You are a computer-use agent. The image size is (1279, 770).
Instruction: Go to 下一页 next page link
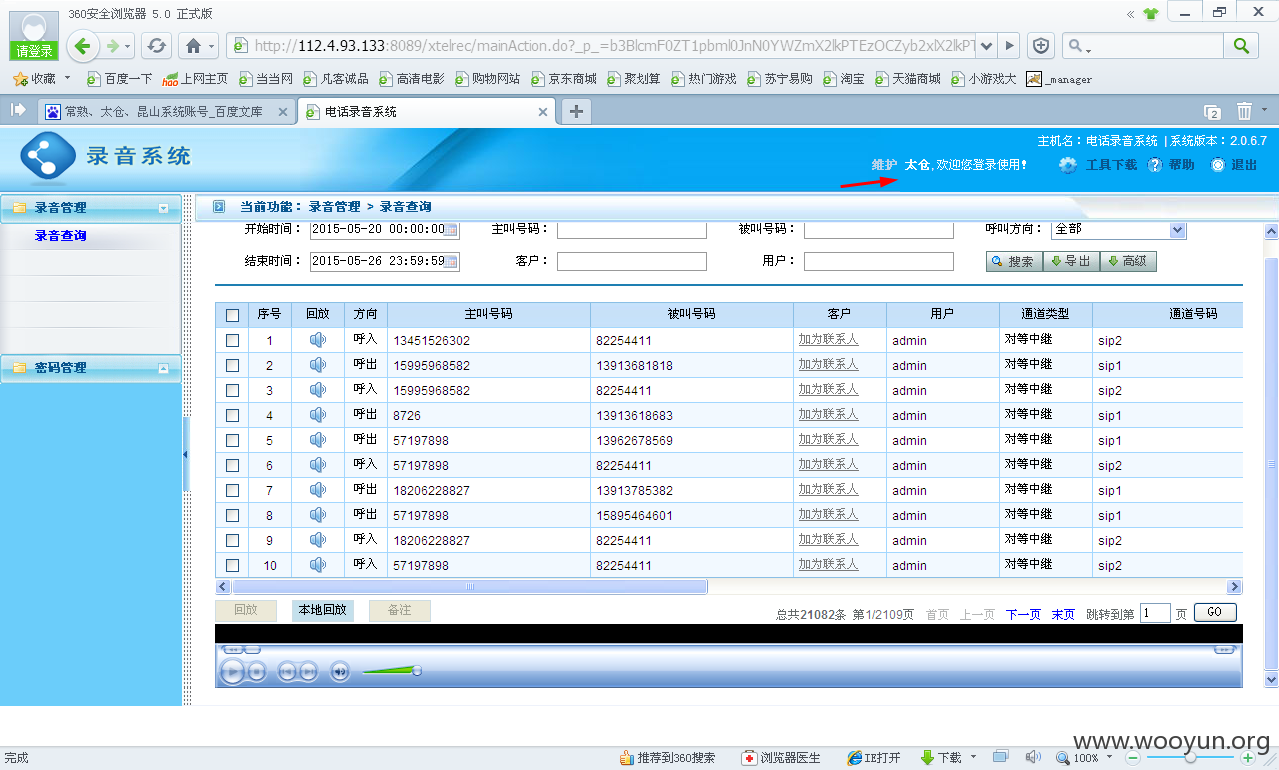[1023, 615]
